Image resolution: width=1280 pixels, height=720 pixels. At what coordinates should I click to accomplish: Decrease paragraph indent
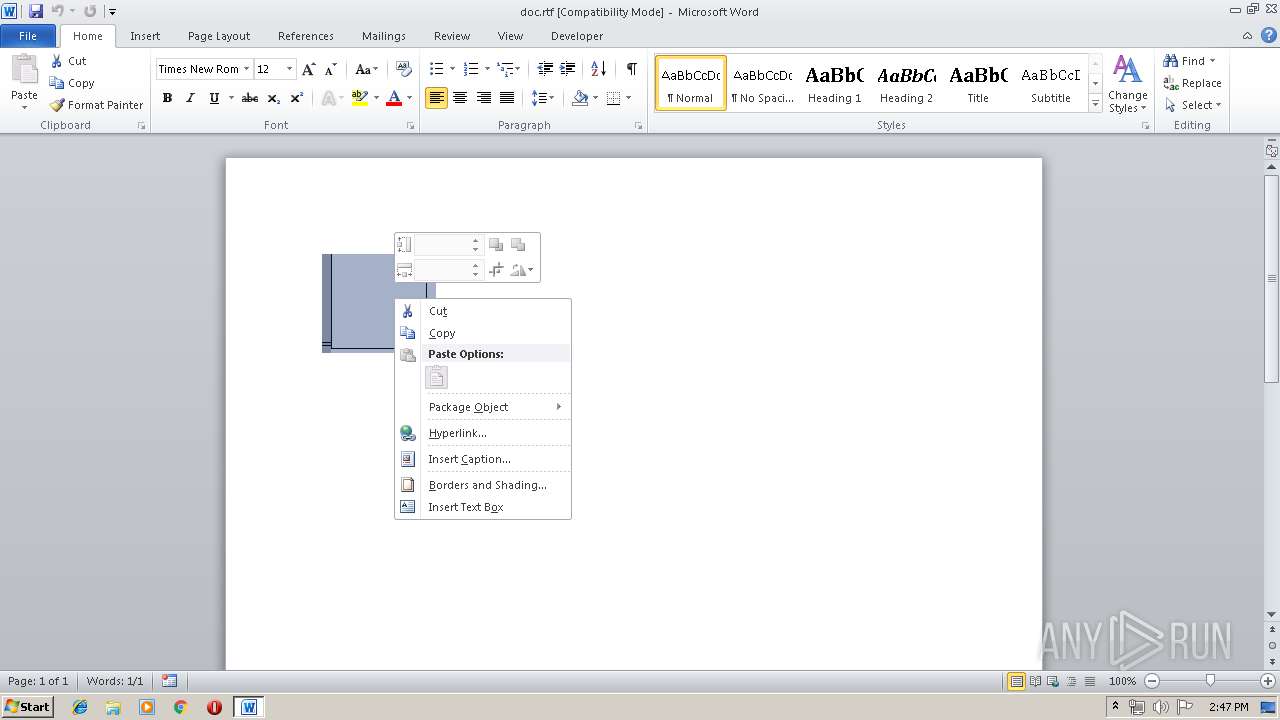[x=545, y=69]
